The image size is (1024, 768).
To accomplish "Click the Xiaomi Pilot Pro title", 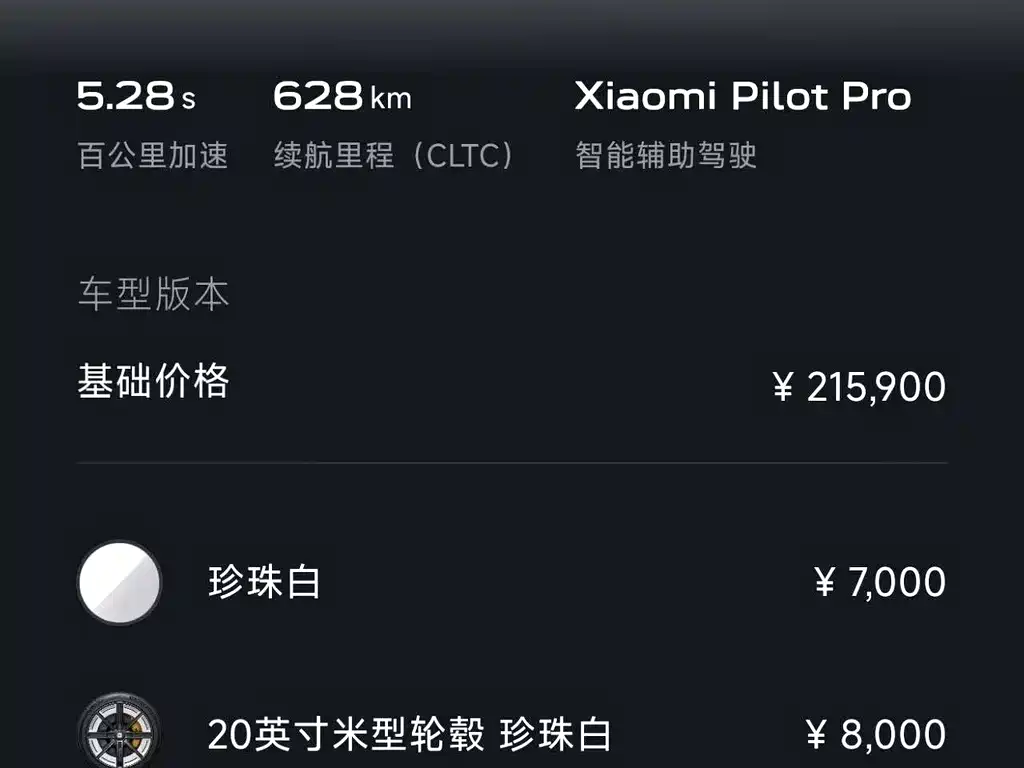I will 743,97.
